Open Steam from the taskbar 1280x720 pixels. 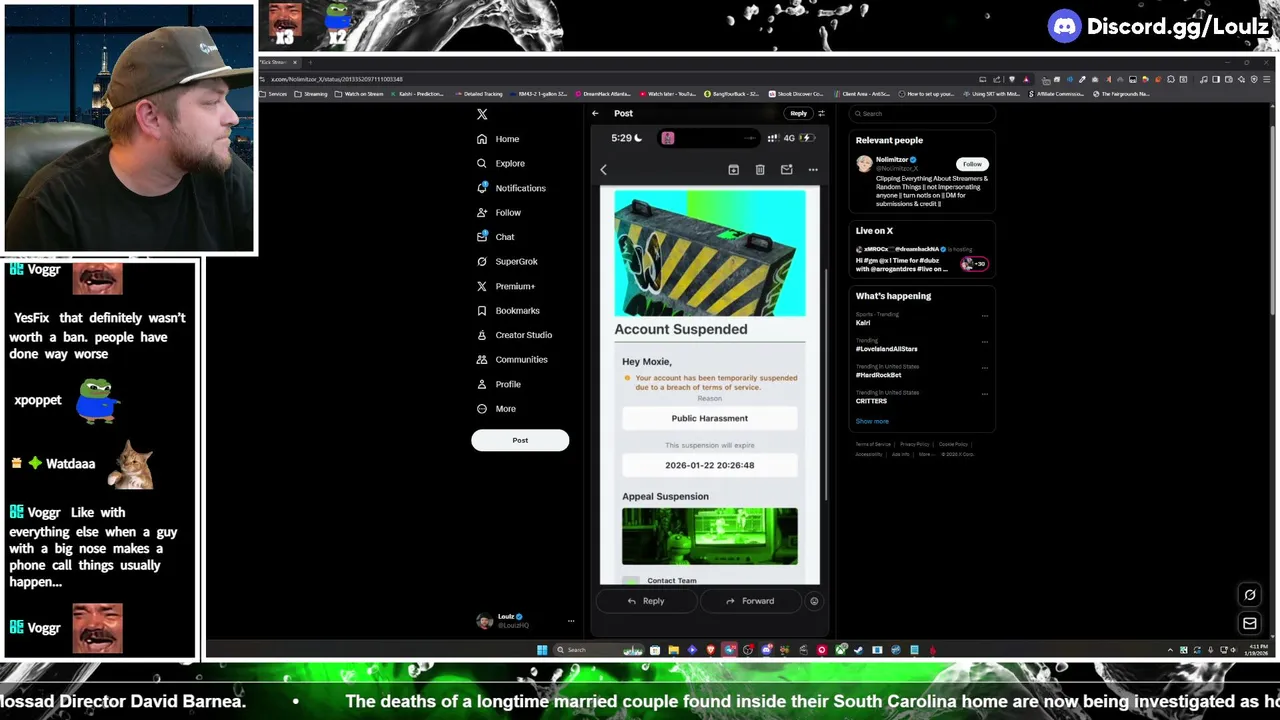tap(859, 650)
